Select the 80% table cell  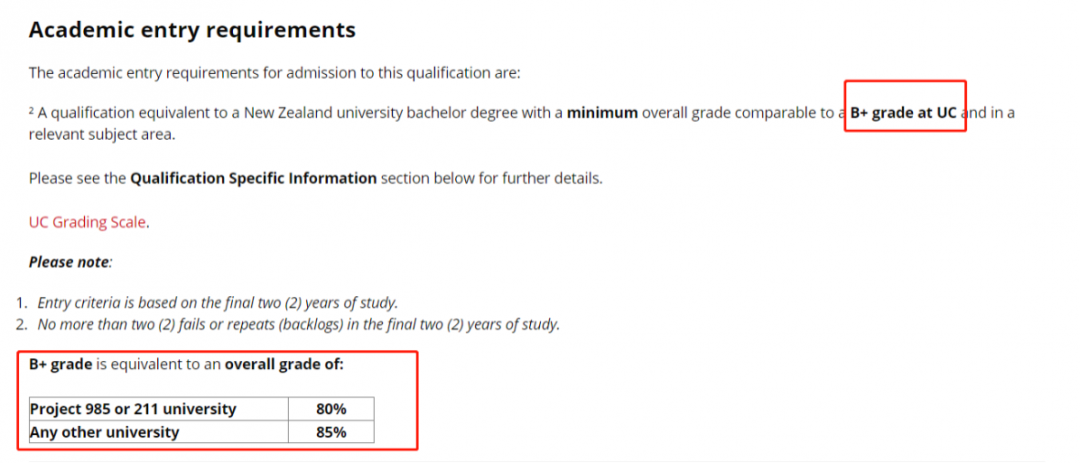331,409
